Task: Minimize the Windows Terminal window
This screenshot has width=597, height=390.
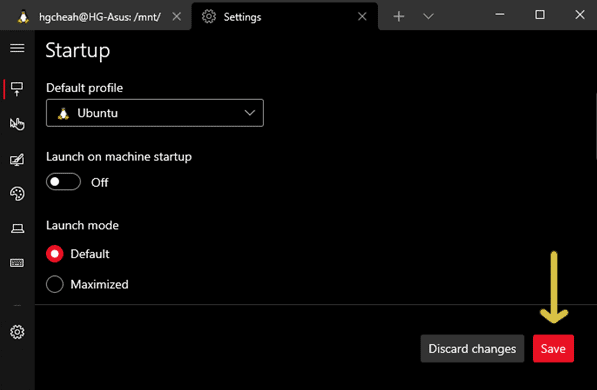Action: [x=500, y=15]
